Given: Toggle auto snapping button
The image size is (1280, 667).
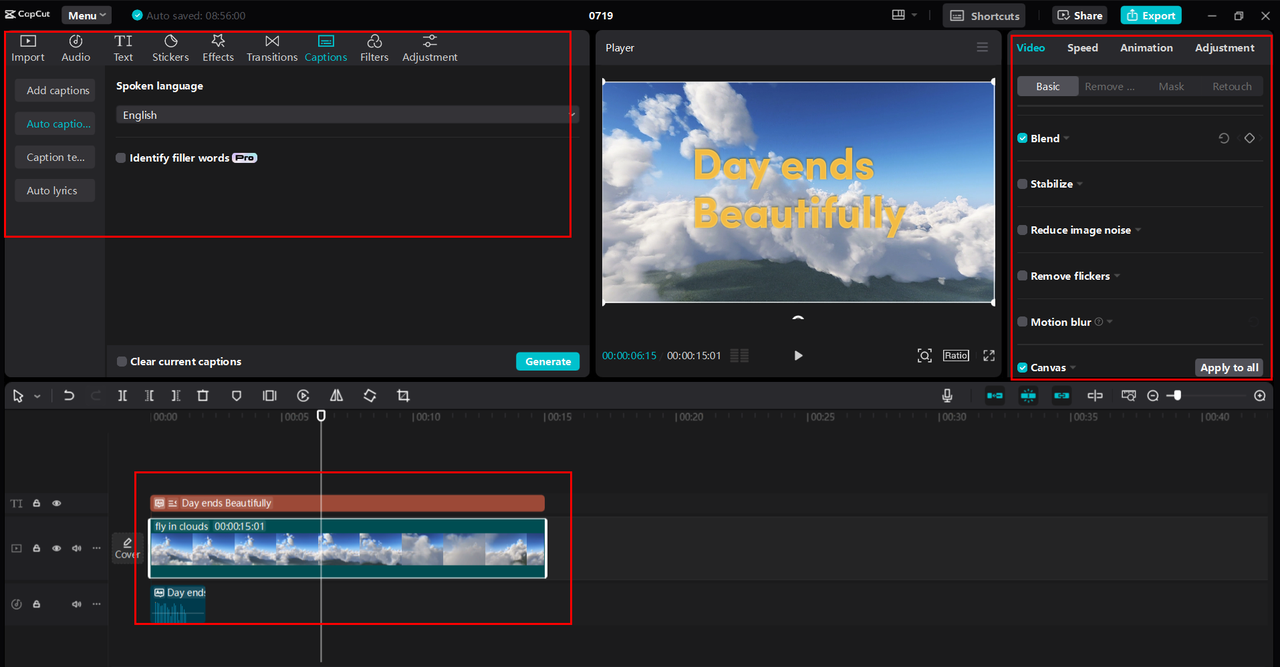Looking at the screenshot, I should tap(1028, 396).
